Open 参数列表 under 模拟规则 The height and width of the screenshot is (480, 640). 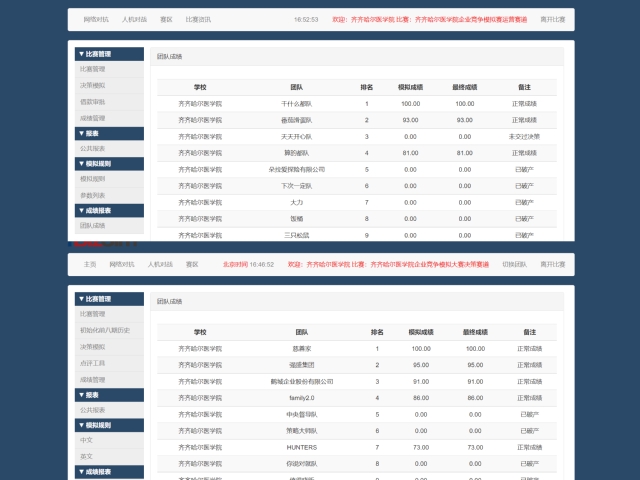pyautogui.click(x=92, y=195)
